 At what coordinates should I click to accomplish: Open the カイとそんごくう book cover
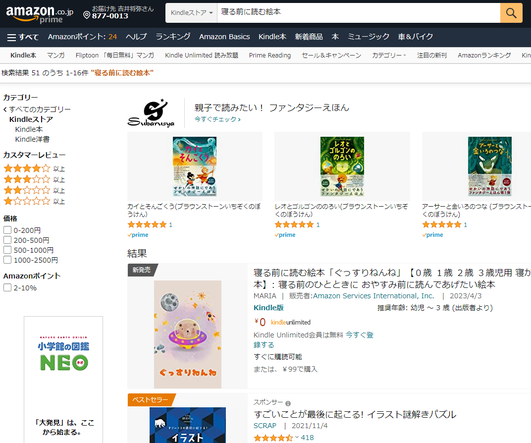[194, 166]
